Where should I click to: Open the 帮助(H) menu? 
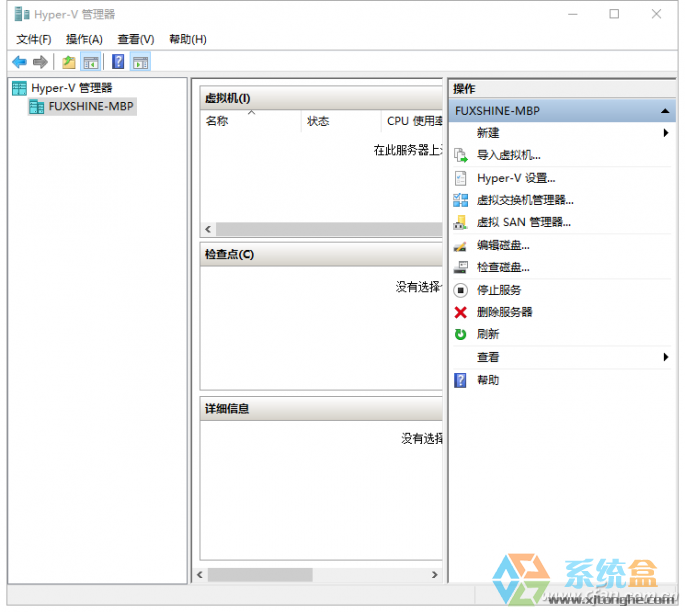click(188, 39)
